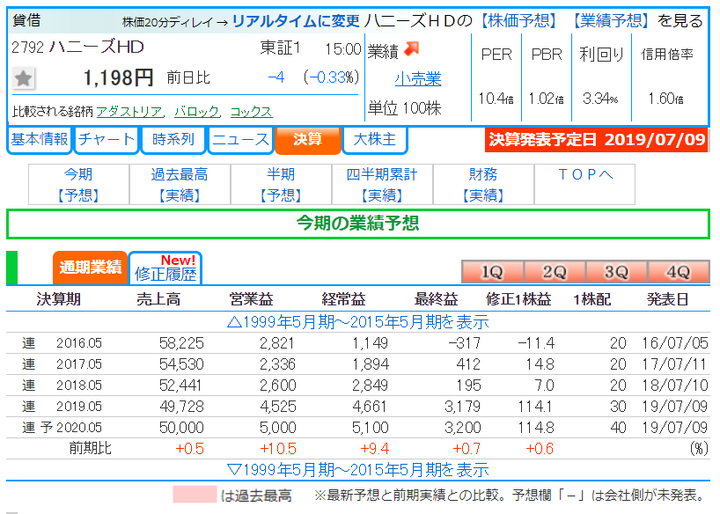The width and height of the screenshot is (720, 514).
Task: Go to the ニュース tab
Action: pyautogui.click(x=240, y=139)
